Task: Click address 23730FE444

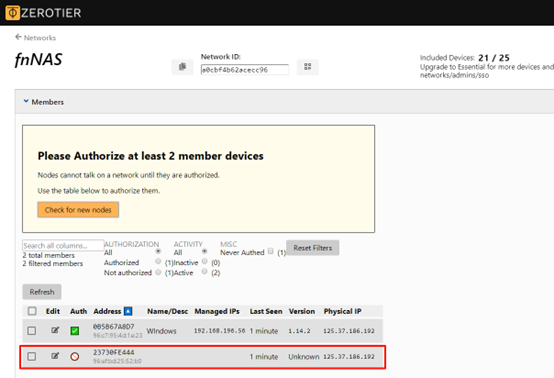Action: tap(114, 352)
